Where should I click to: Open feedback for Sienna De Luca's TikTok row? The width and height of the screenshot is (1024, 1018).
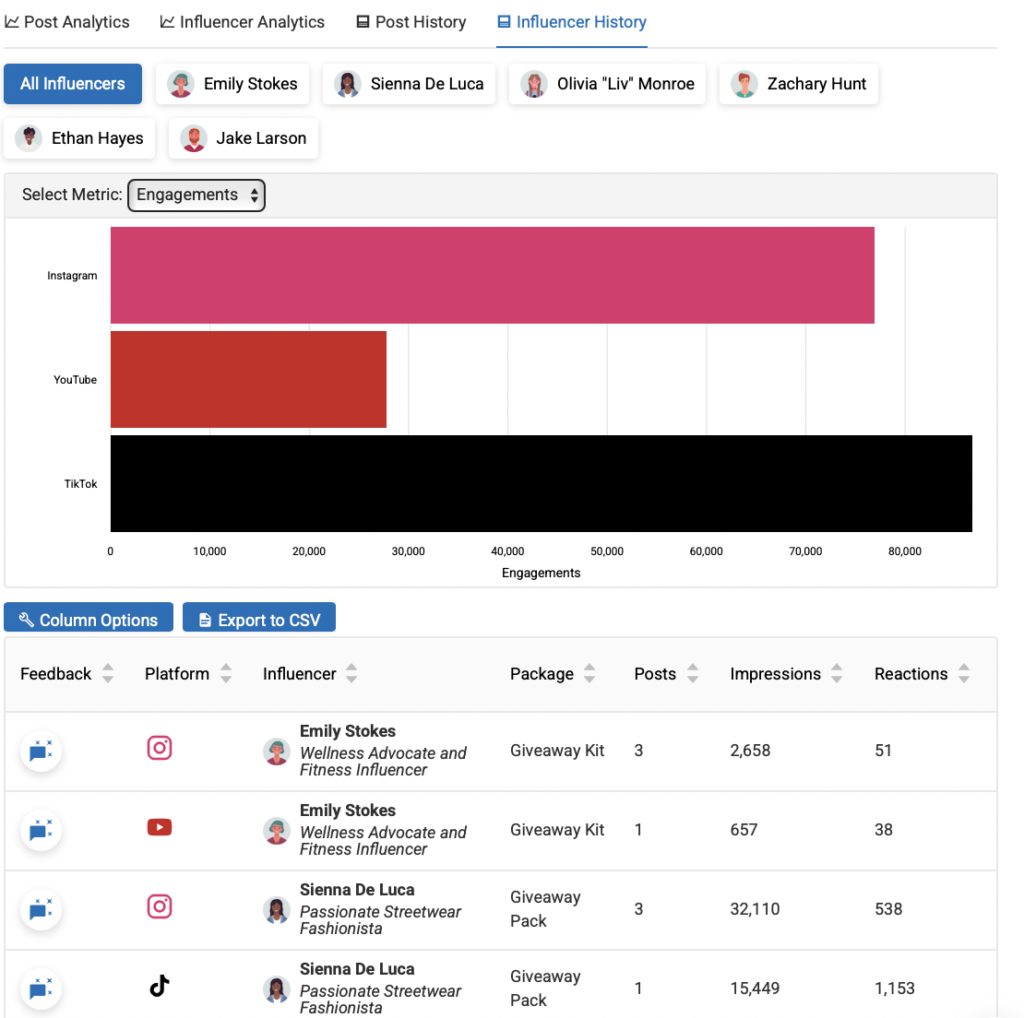pyautogui.click(x=41, y=988)
